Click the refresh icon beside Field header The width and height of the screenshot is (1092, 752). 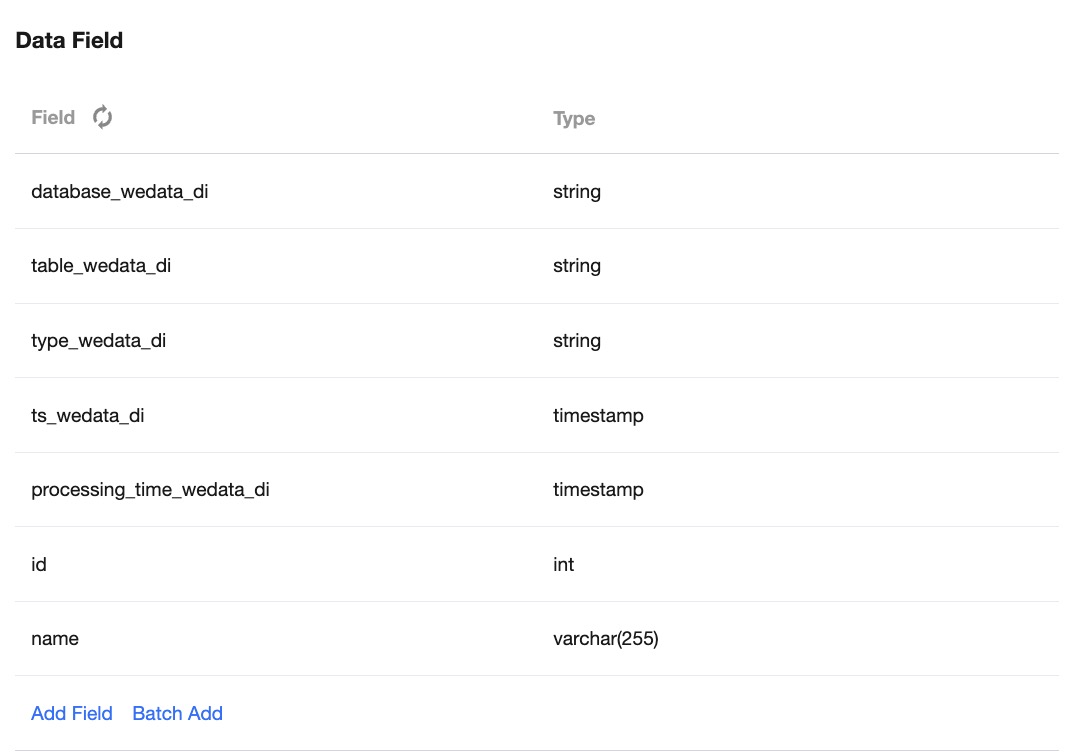click(102, 118)
